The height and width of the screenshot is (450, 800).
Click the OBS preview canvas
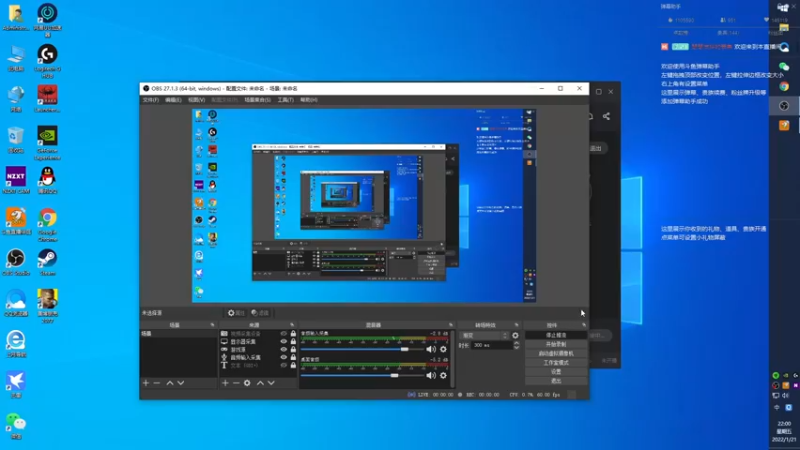[364, 206]
